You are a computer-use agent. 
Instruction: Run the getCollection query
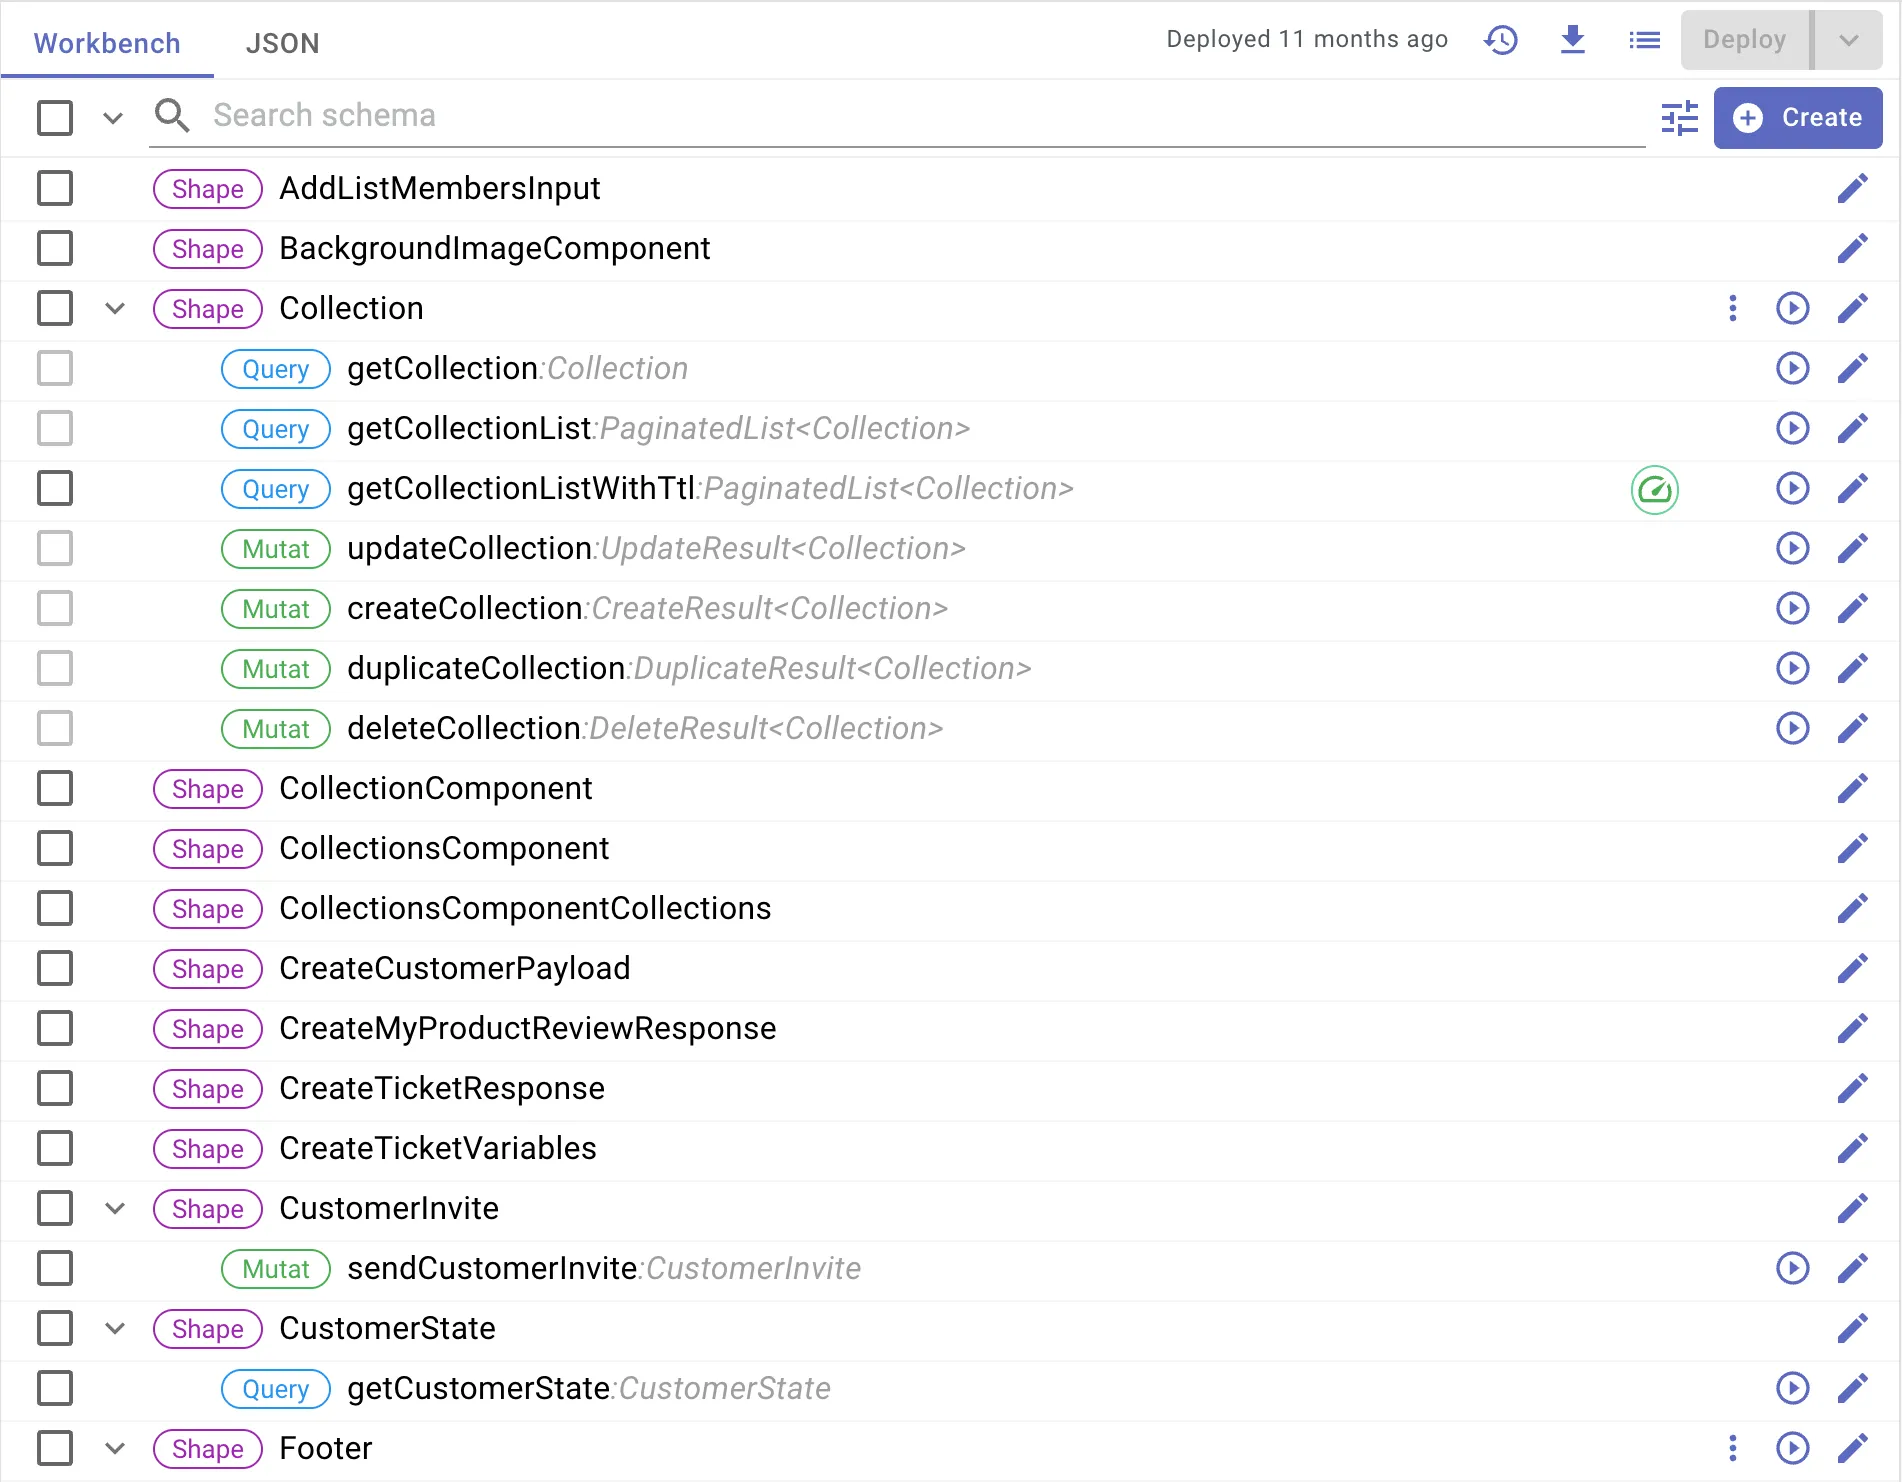click(x=1793, y=368)
